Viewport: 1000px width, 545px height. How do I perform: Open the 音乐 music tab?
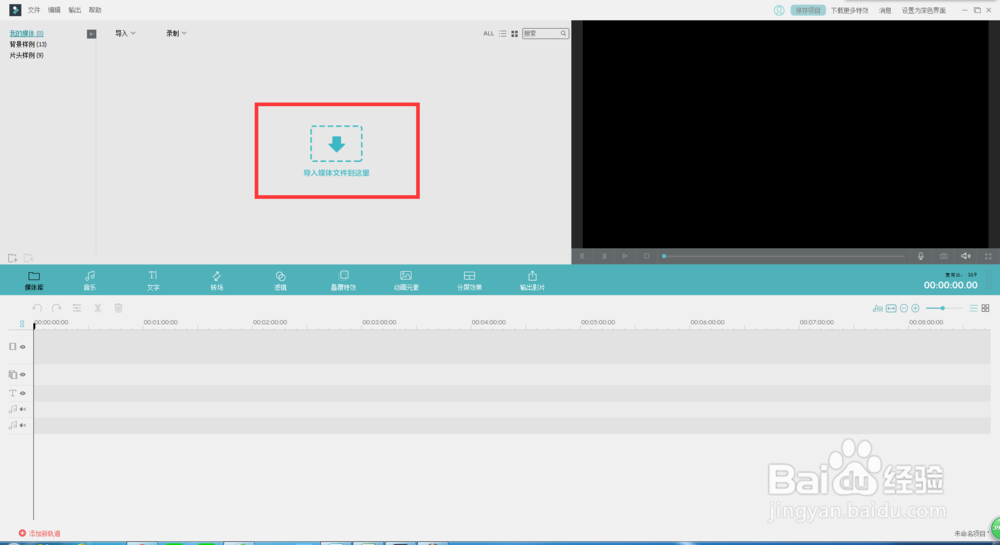pos(90,280)
